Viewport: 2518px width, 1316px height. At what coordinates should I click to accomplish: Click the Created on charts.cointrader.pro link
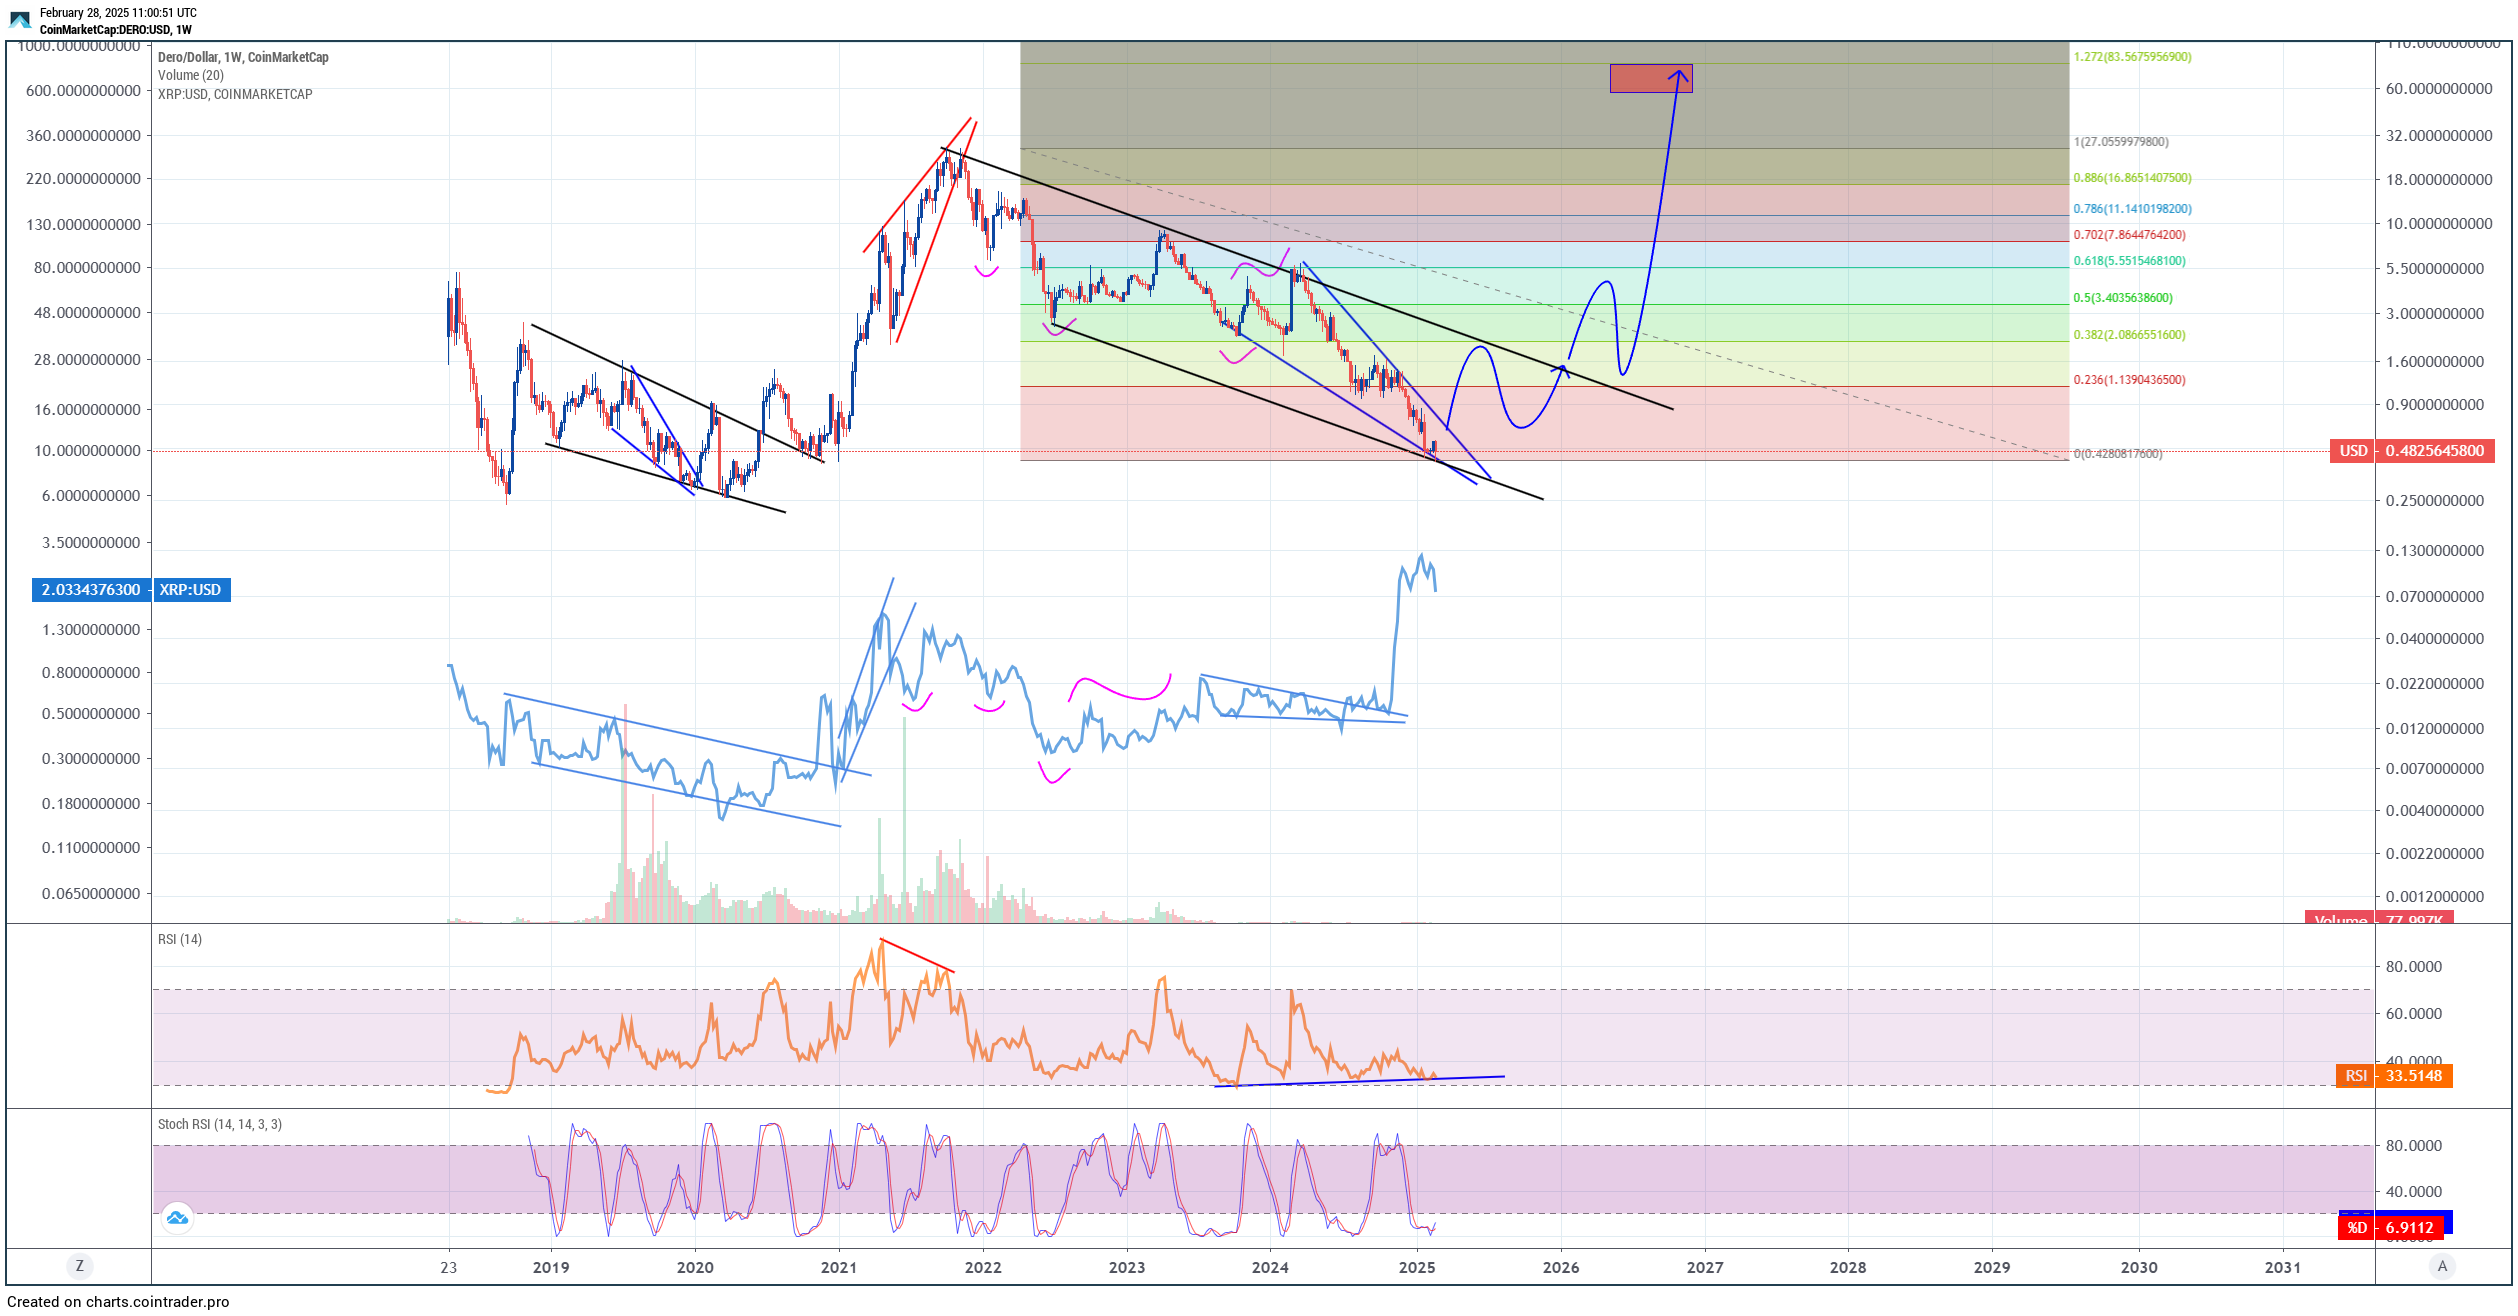[118, 1302]
